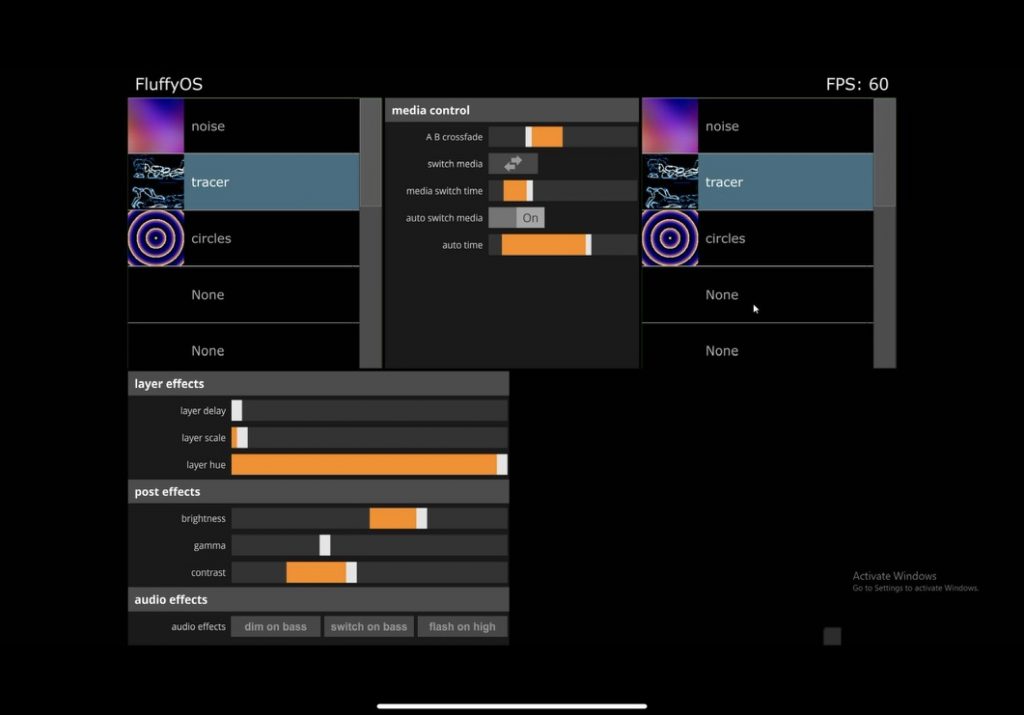Pick the circles thumbnail in right media list
Image resolution: width=1024 pixels, height=715 pixels.
coord(670,238)
